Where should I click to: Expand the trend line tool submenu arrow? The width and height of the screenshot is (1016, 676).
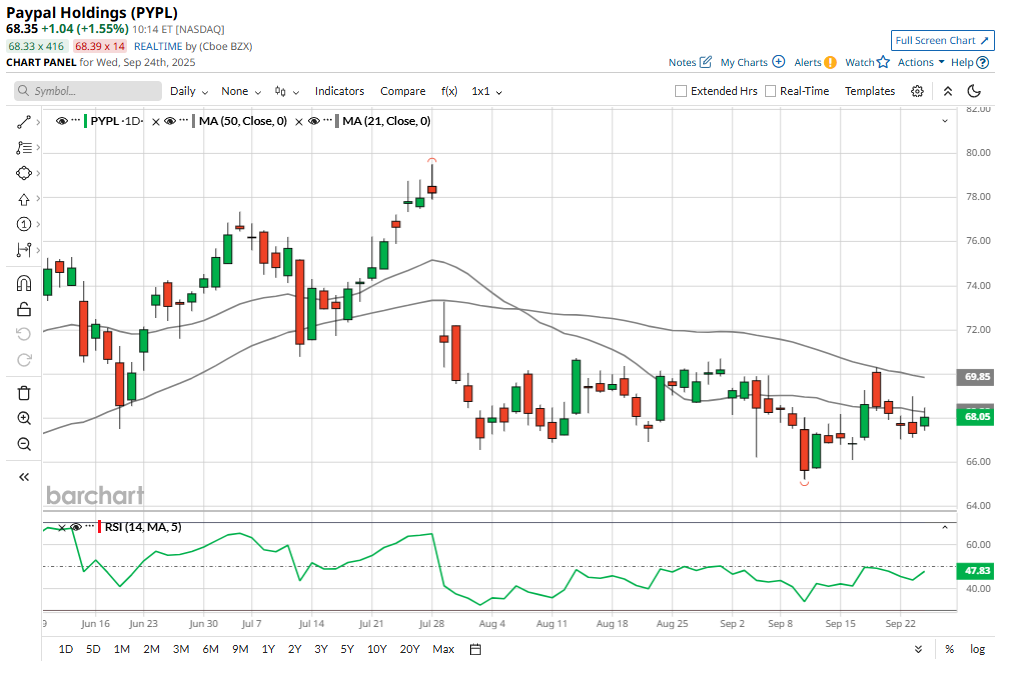click(x=38, y=122)
